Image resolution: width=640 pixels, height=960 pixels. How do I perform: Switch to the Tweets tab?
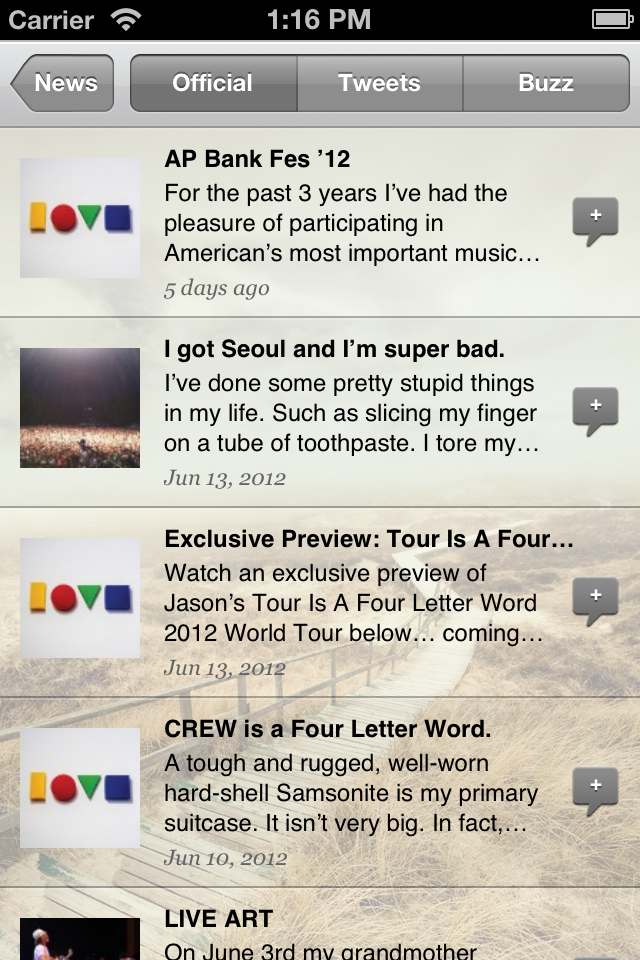pyautogui.click(x=379, y=83)
